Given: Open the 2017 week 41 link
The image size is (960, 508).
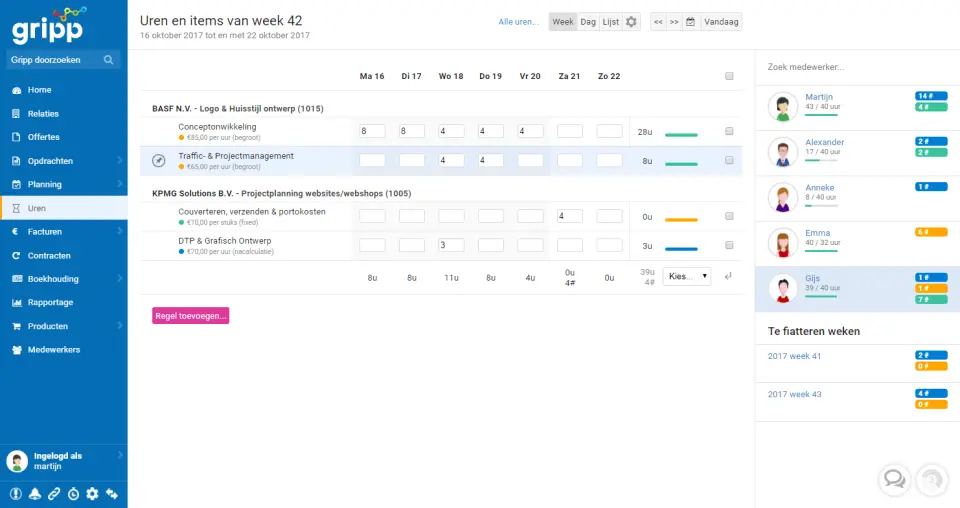Looking at the screenshot, I should (x=794, y=356).
